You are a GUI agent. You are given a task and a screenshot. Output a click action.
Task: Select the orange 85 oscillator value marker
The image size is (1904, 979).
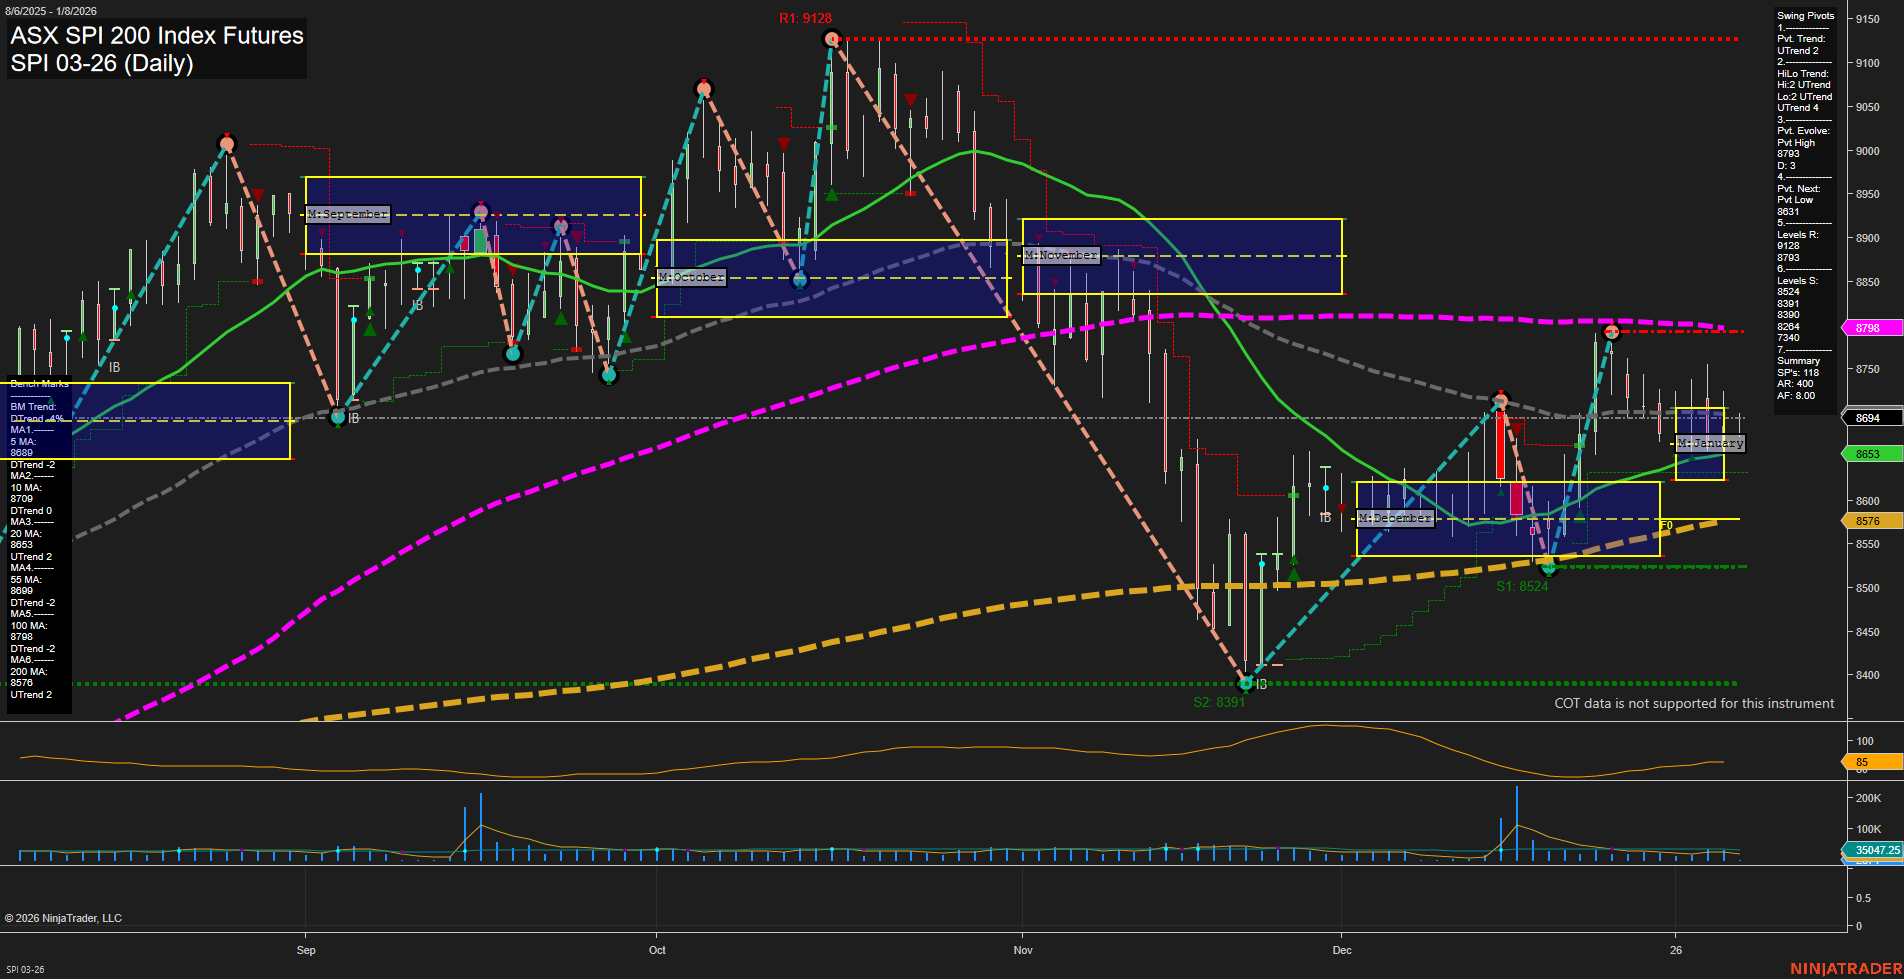pyautogui.click(x=1861, y=761)
